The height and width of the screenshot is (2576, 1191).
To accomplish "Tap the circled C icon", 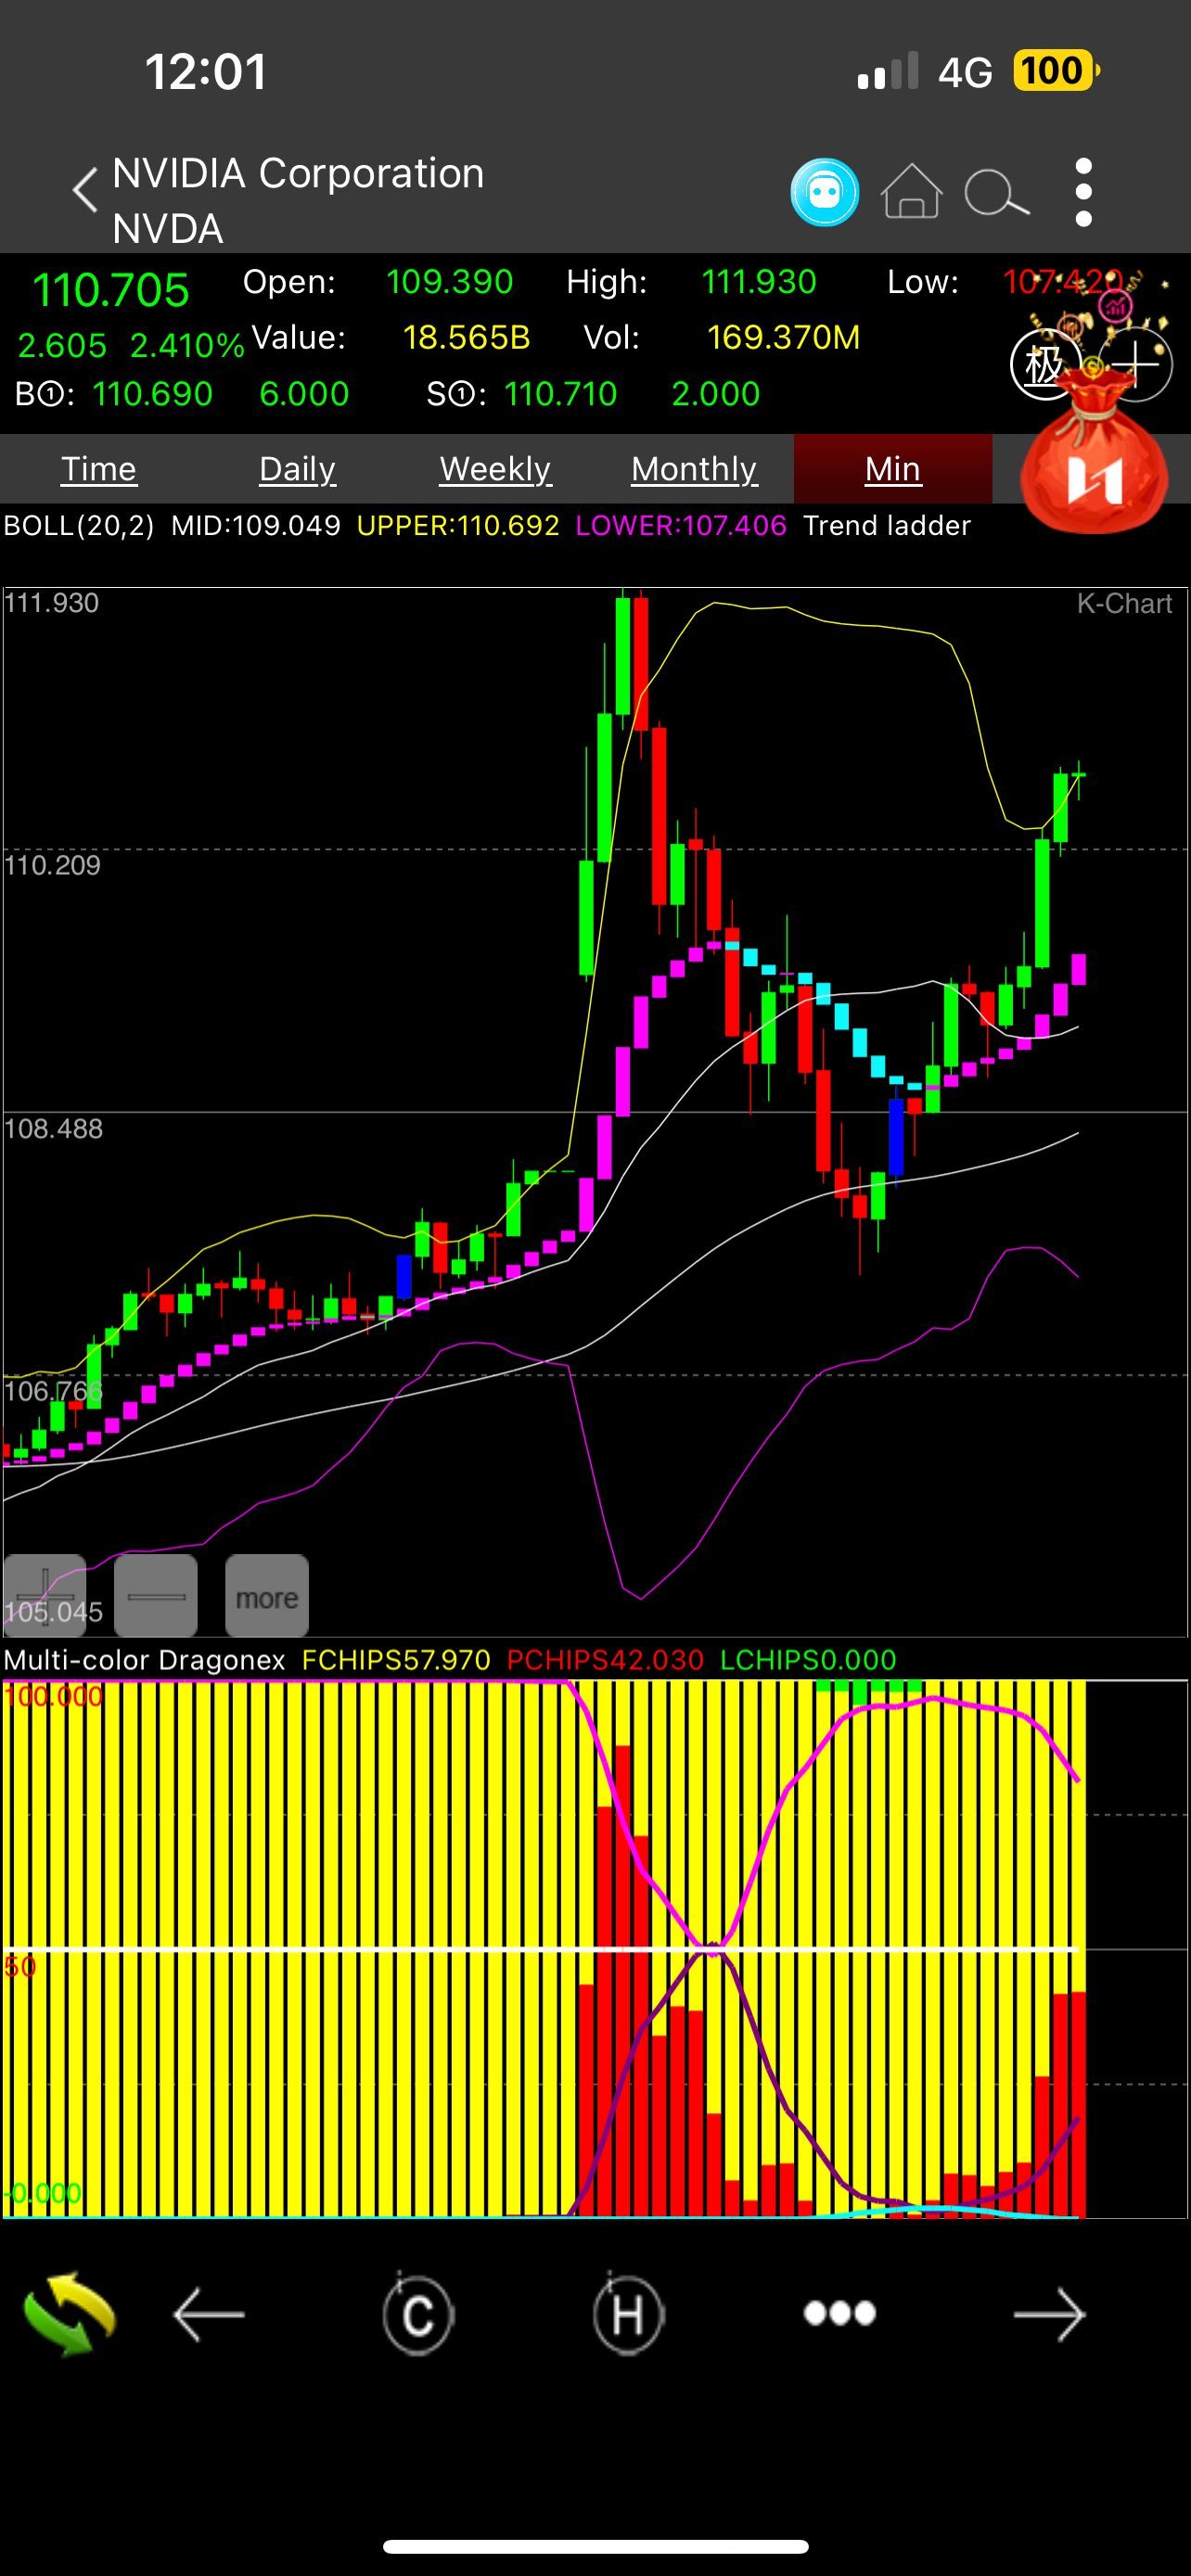I will pyautogui.click(x=418, y=2314).
